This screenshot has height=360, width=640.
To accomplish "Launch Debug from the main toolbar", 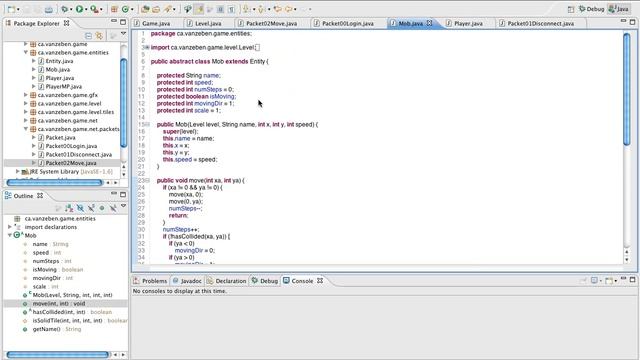I will click(x=65, y=9).
